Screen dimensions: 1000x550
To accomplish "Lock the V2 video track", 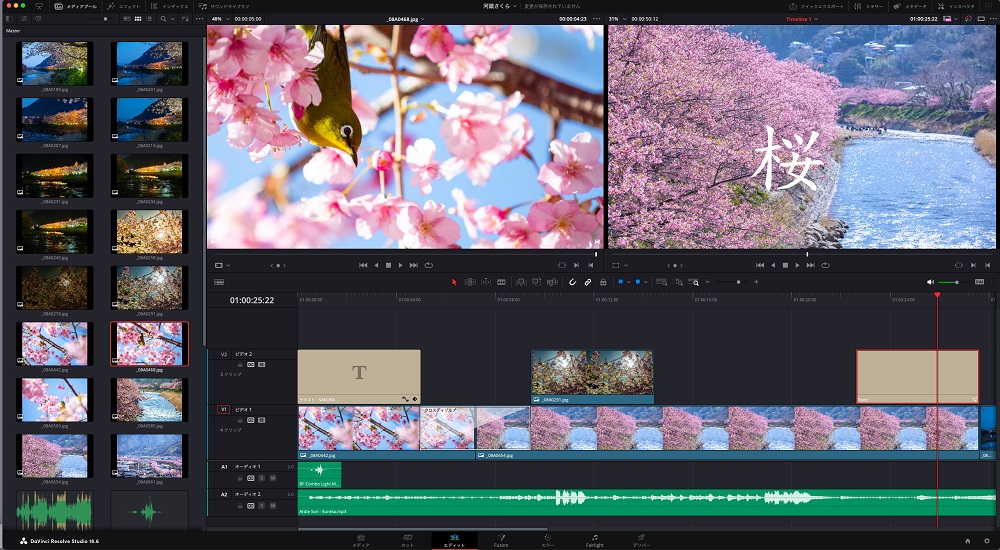I will tap(241, 364).
